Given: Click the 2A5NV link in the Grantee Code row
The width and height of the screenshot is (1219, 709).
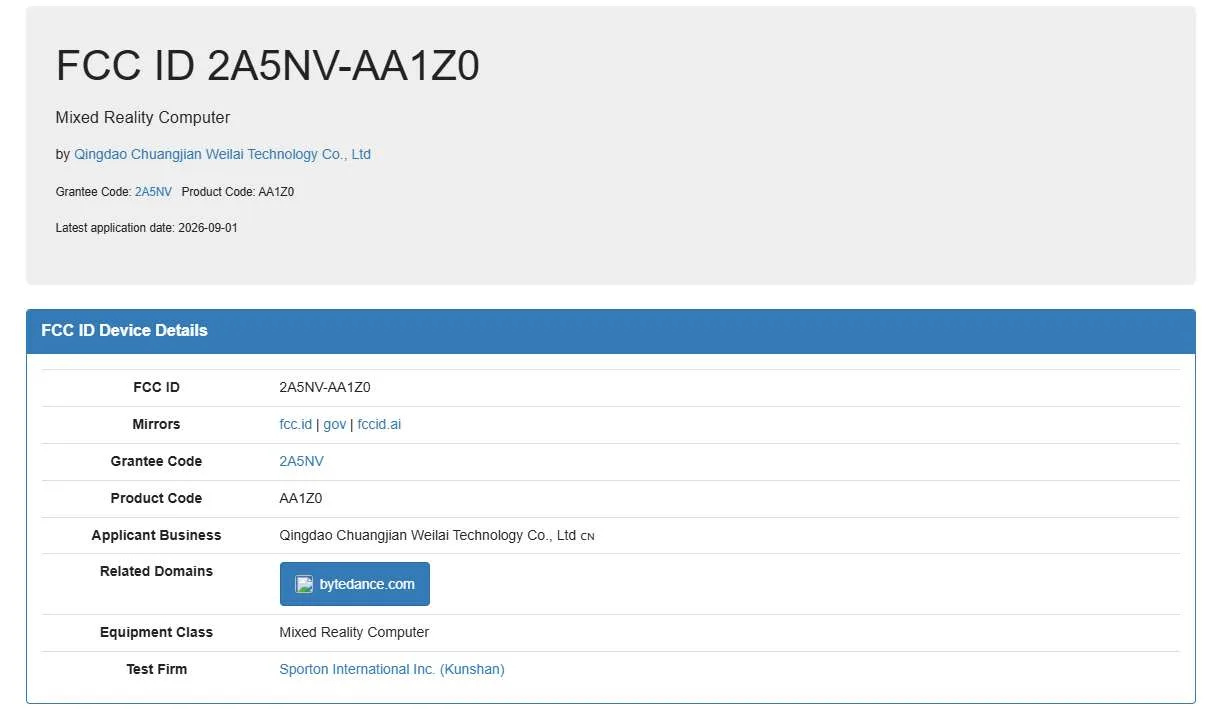Looking at the screenshot, I should coord(301,461).
